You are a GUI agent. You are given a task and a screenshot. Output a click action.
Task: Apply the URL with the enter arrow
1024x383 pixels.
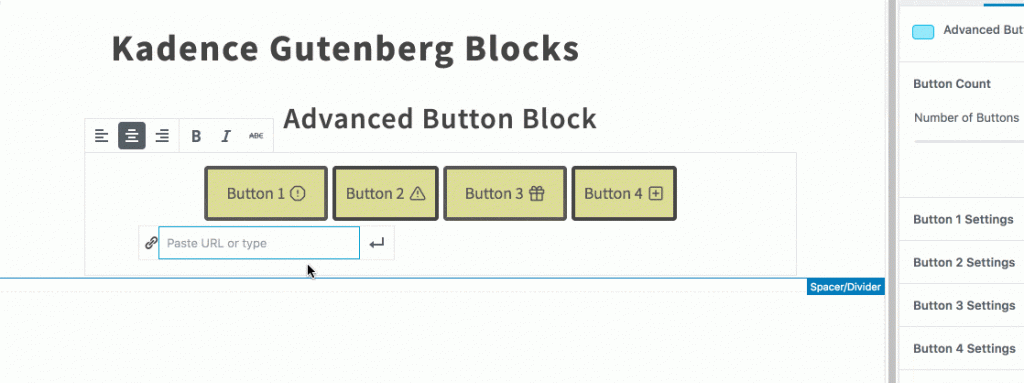[377, 243]
